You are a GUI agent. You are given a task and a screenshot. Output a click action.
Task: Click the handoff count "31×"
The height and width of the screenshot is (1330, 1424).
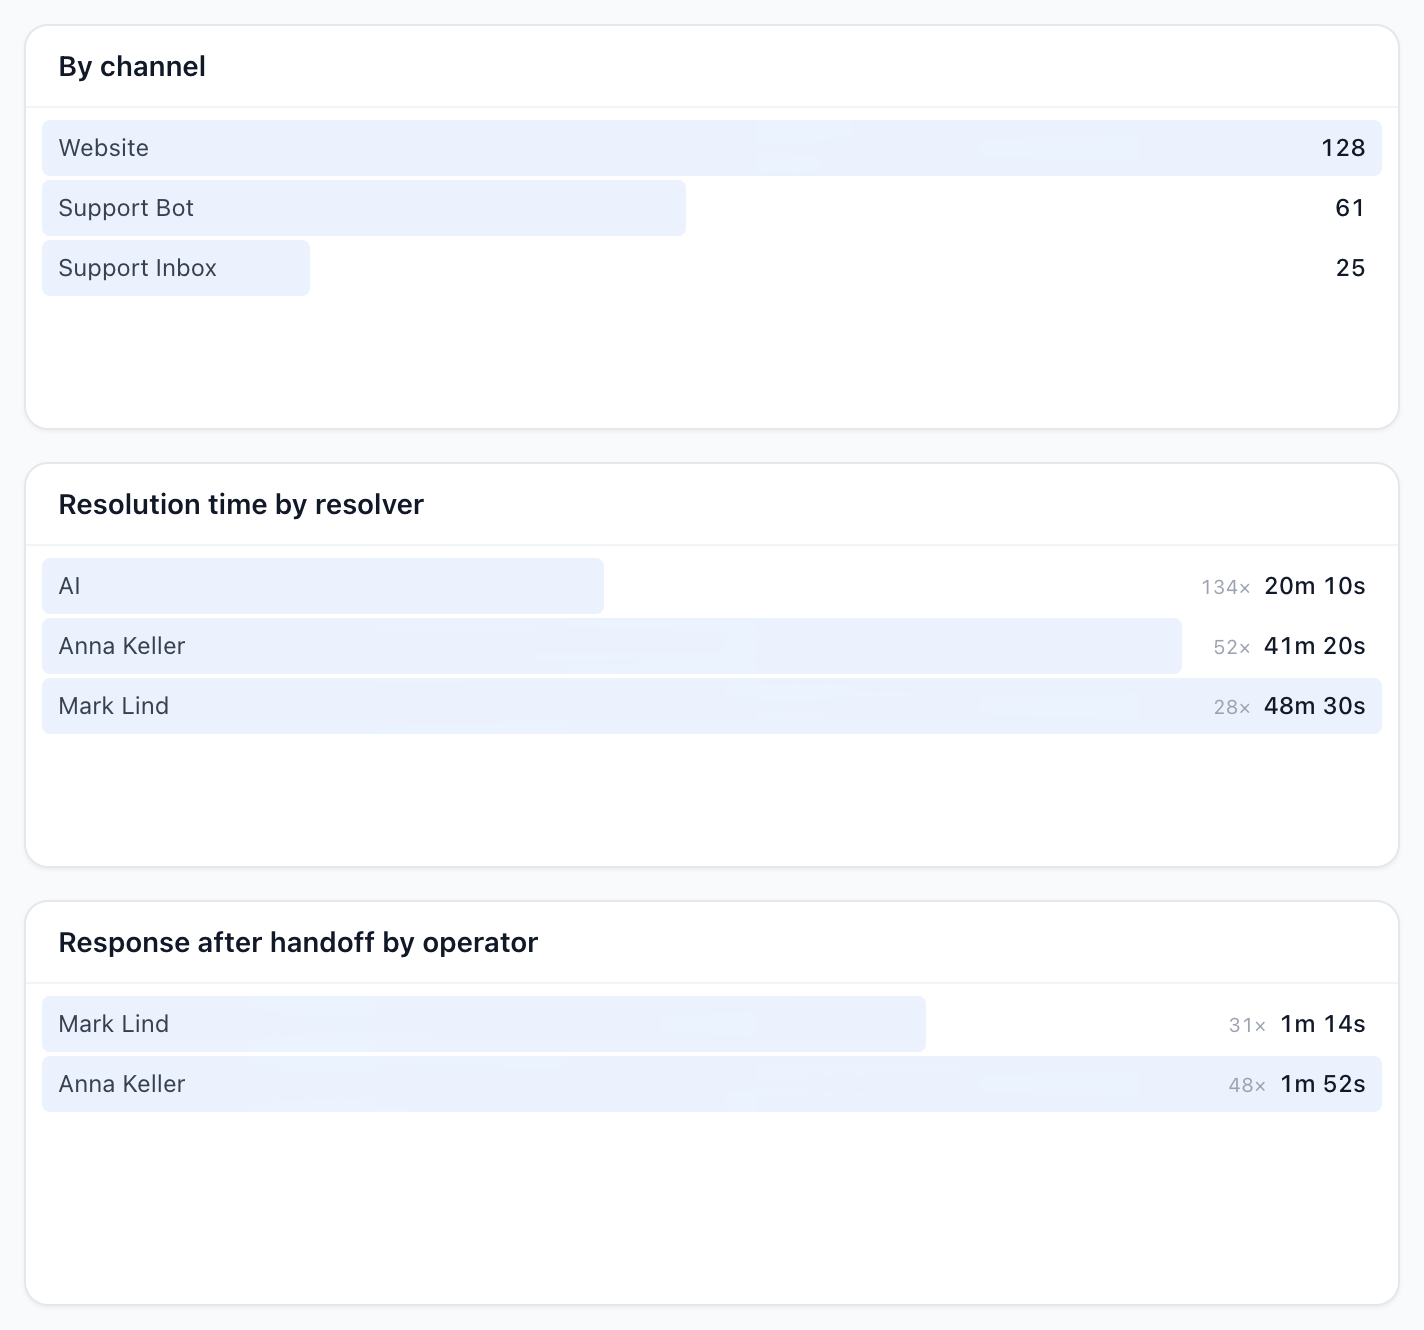[x=1248, y=1026]
